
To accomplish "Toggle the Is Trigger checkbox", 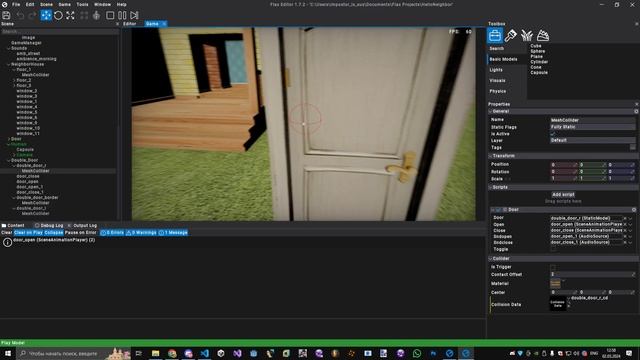I will click(553, 267).
